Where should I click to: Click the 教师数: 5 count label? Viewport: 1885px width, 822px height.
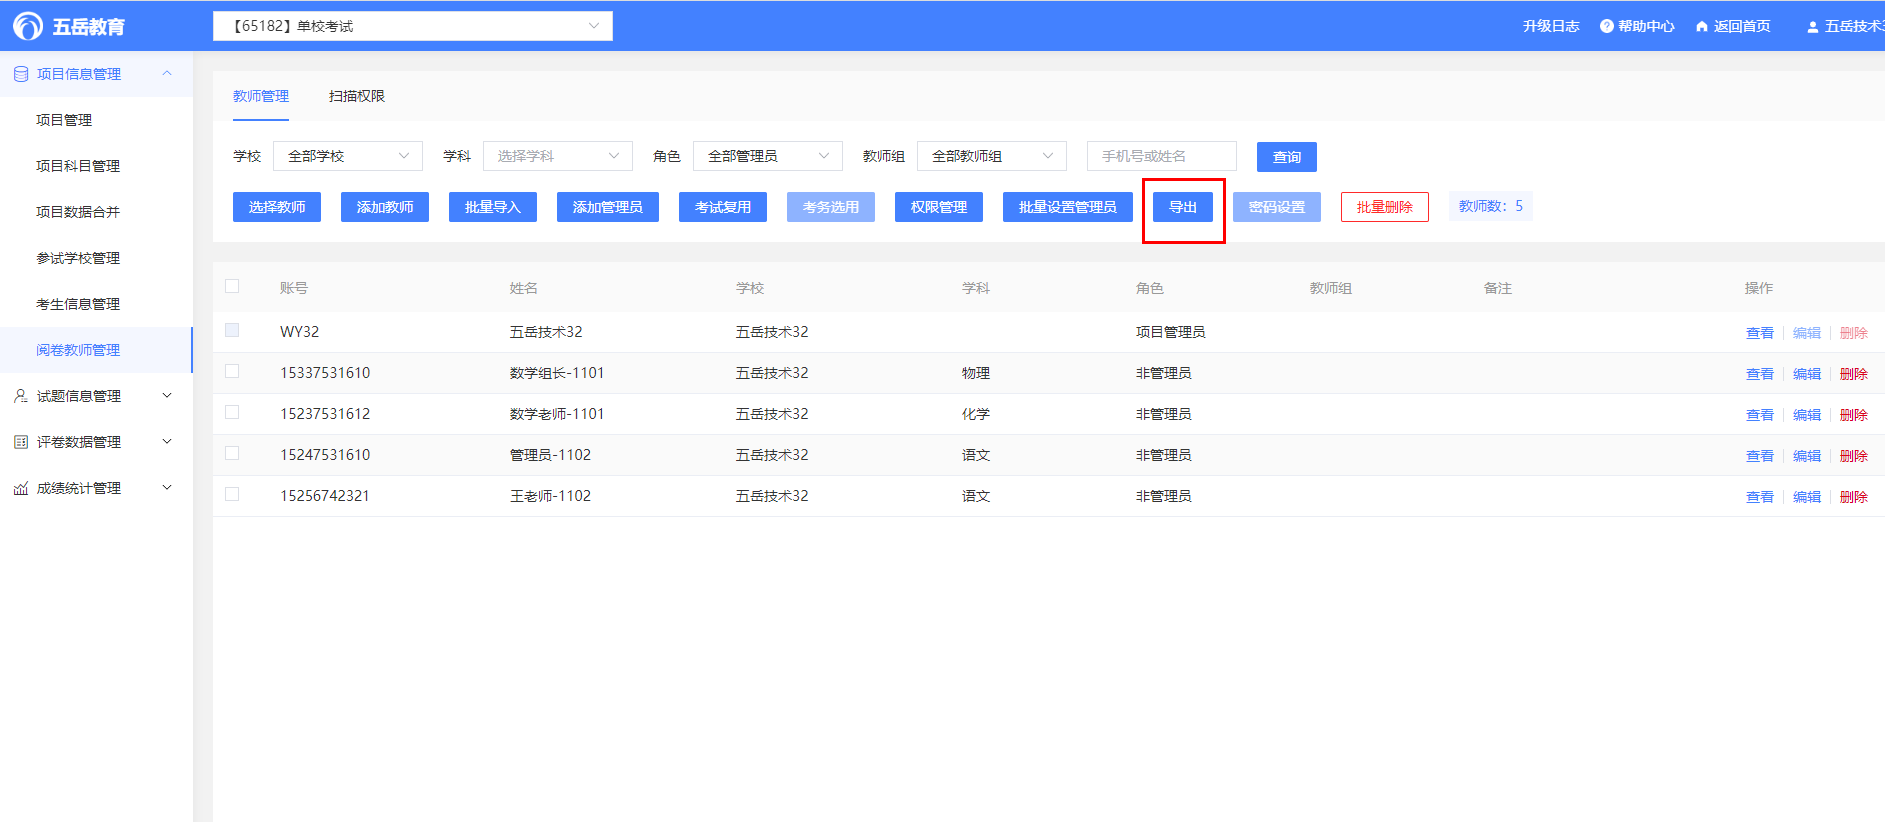click(x=1491, y=206)
